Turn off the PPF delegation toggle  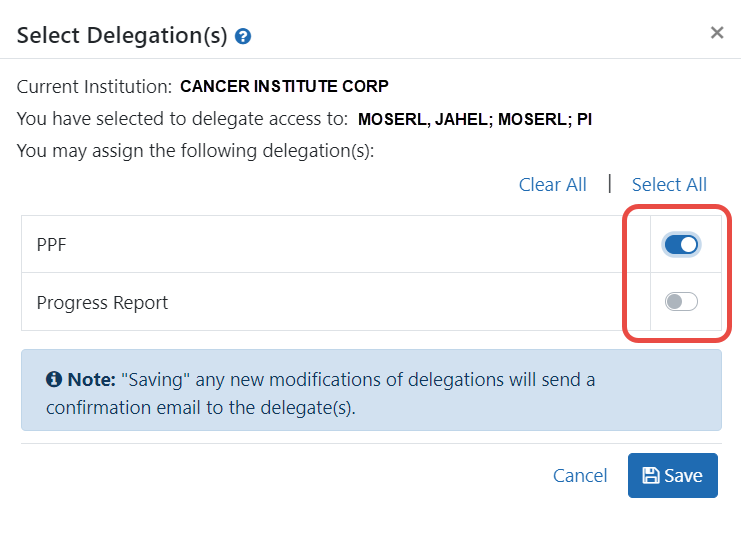pyautogui.click(x=681, y=245)
